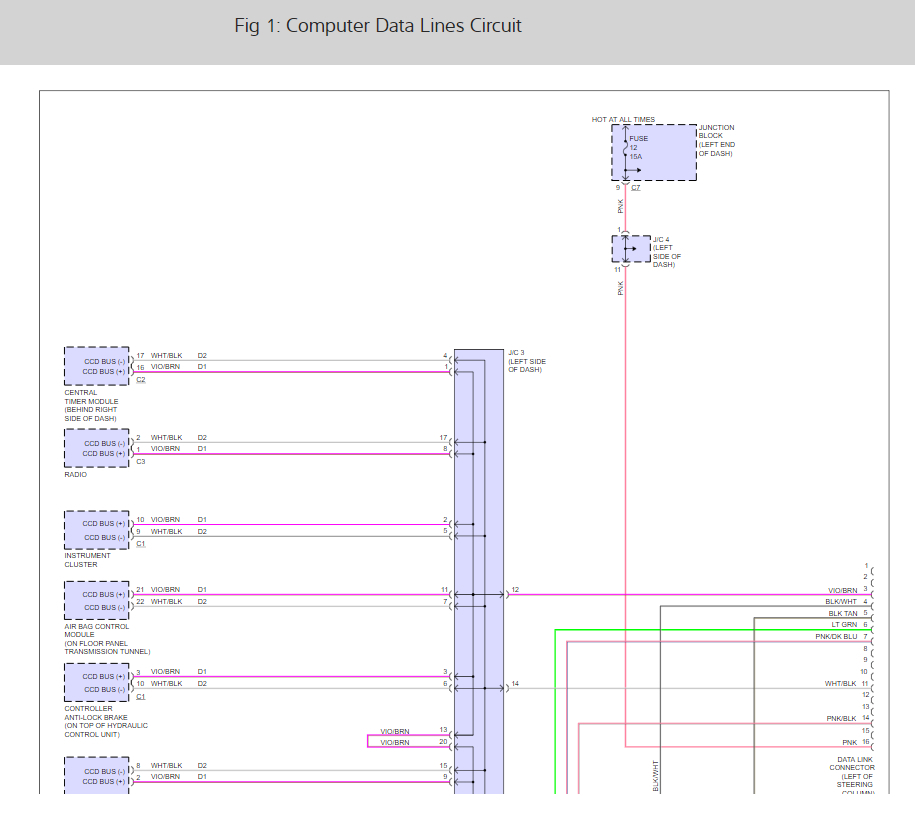
Task: Click the figure title Computer Data Lines Circuit
Action: tap(378, 25)
